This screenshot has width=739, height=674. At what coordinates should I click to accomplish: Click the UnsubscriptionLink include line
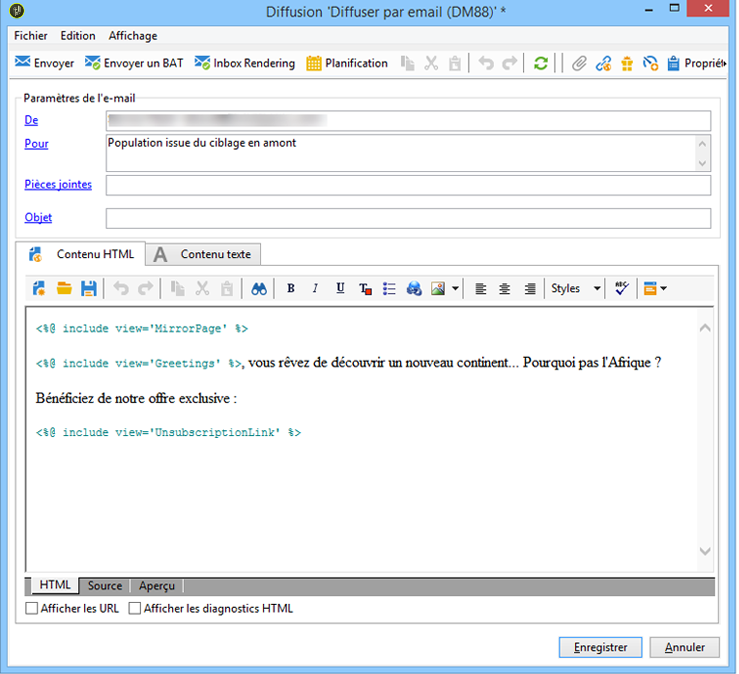[x=168, y=432]
